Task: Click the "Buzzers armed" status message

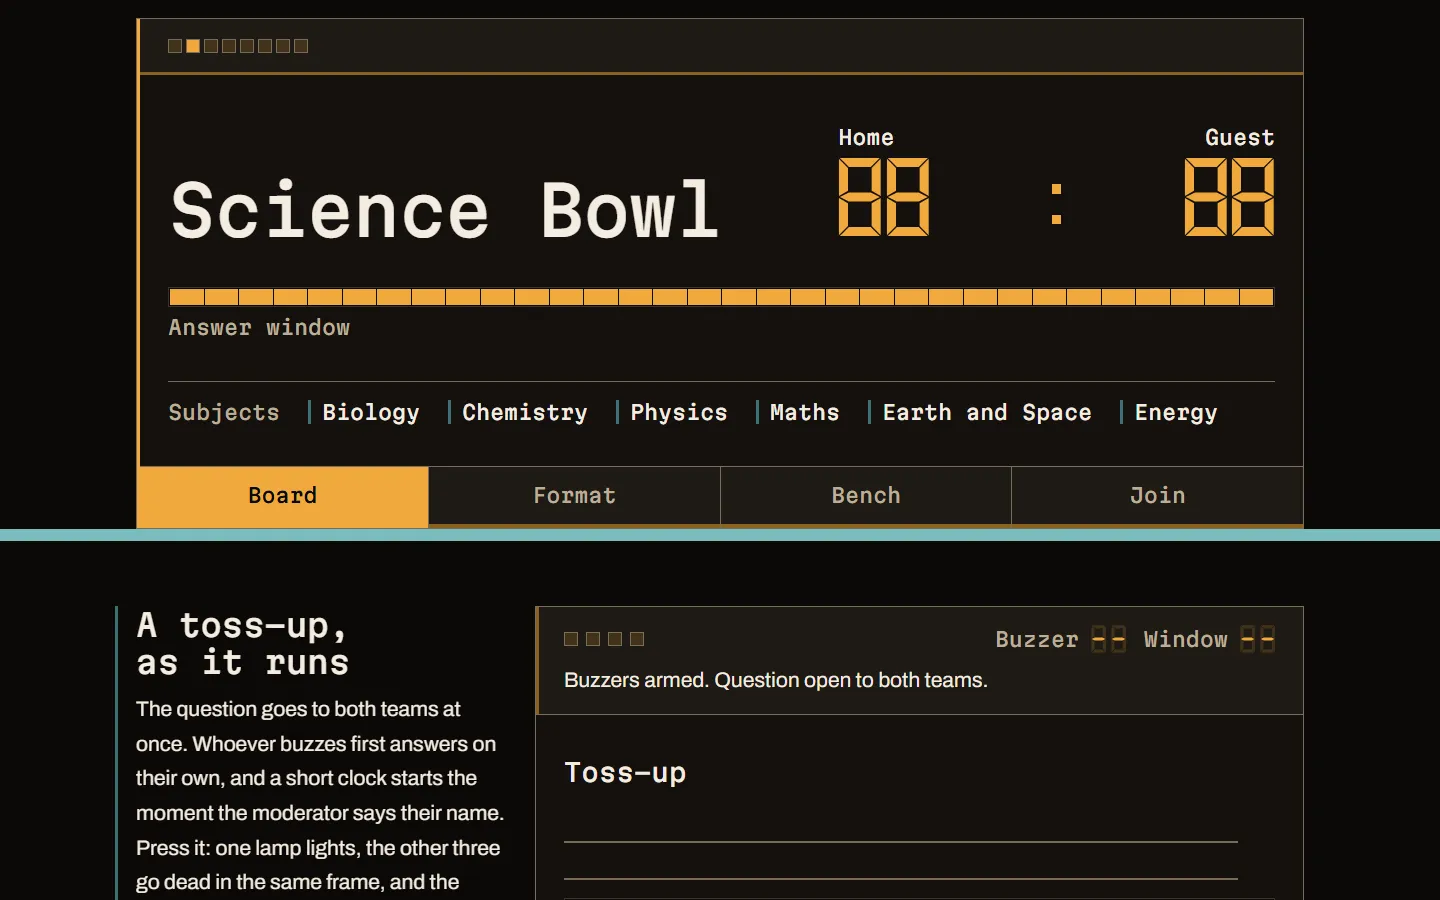Action: [776, 680]
